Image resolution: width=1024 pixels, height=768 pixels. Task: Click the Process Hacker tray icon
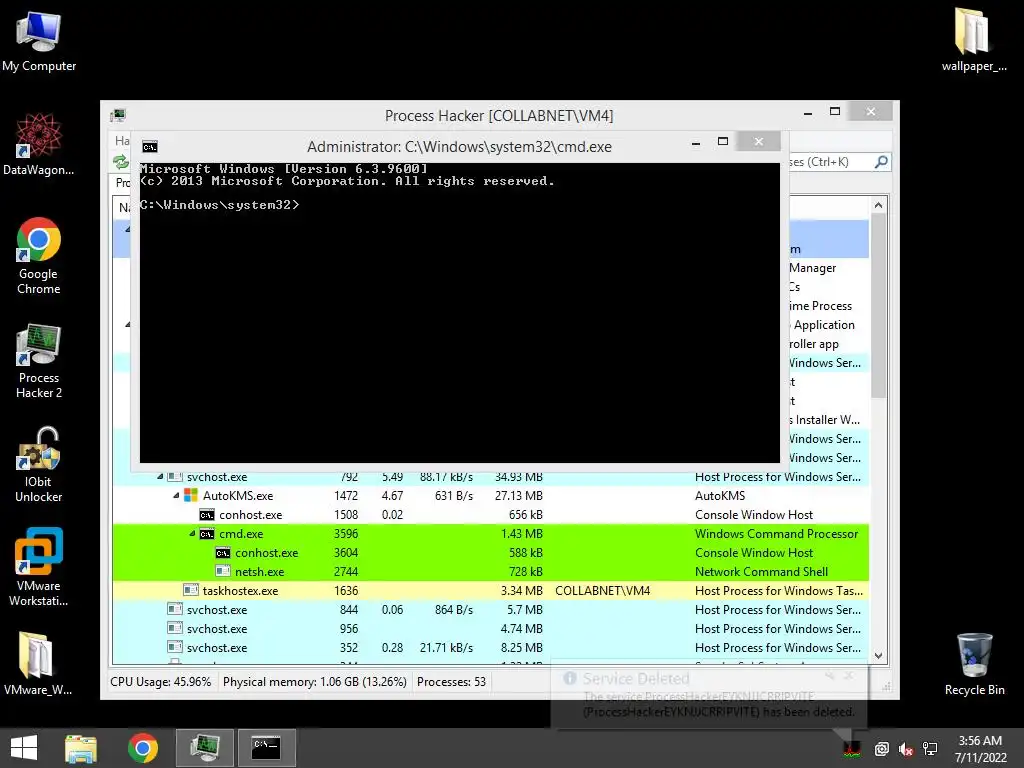[x=851, y=748]
